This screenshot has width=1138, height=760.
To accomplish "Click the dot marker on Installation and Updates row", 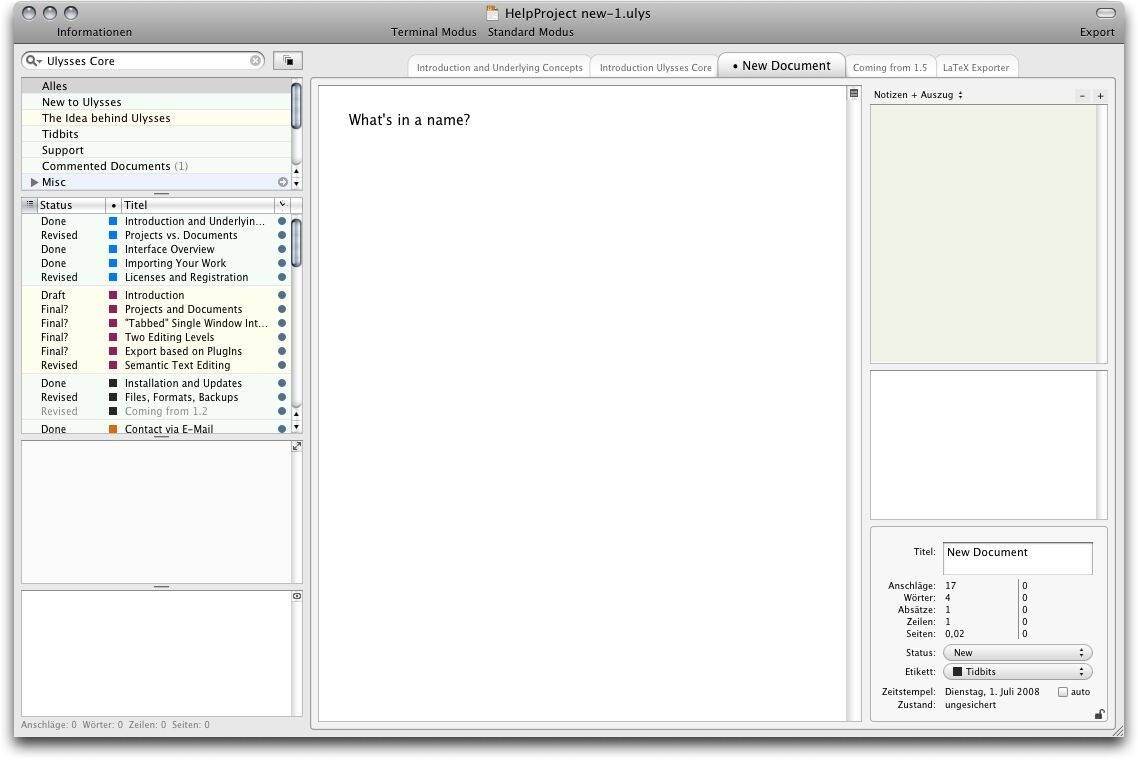I will pos(282,383).
